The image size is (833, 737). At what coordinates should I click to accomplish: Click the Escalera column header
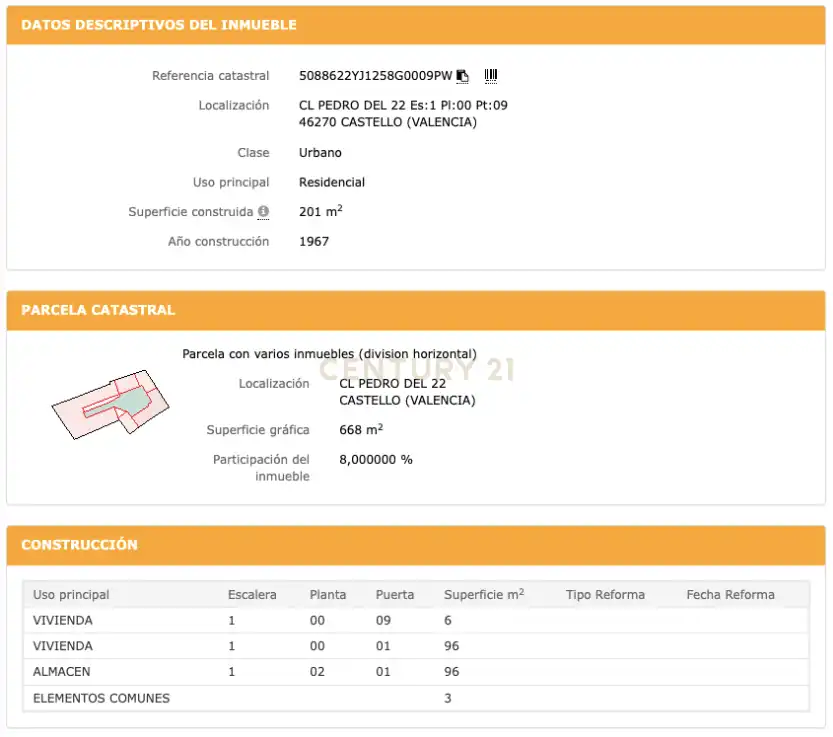pyautogui.click(x=252, y=595)
